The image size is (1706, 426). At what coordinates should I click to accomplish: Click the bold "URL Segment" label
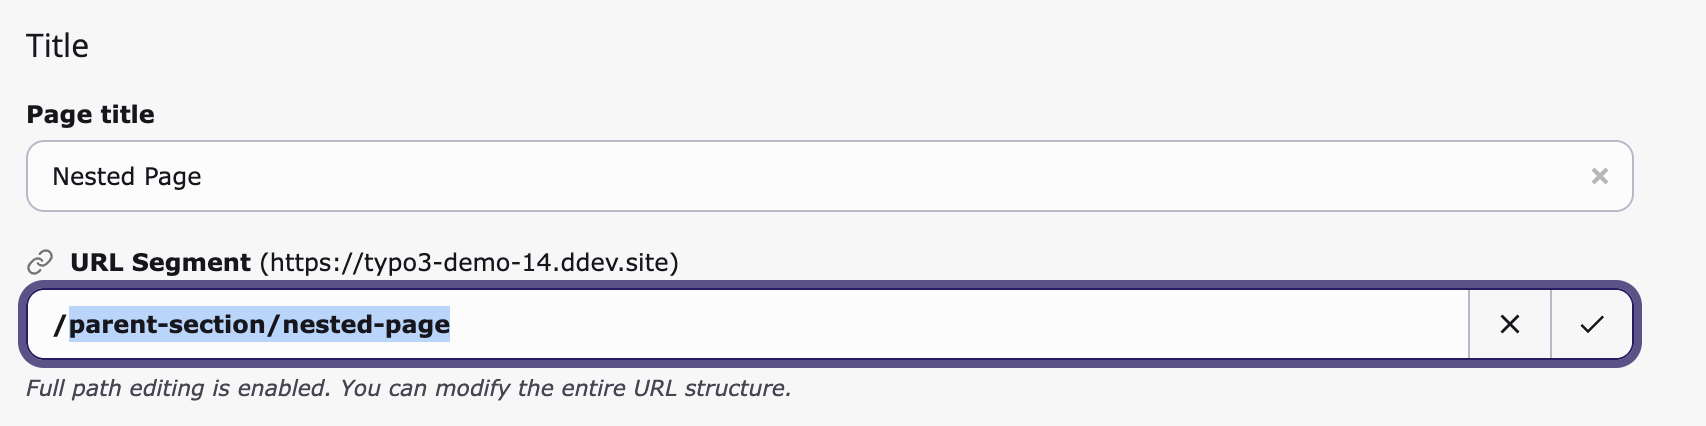pos(160,263)
